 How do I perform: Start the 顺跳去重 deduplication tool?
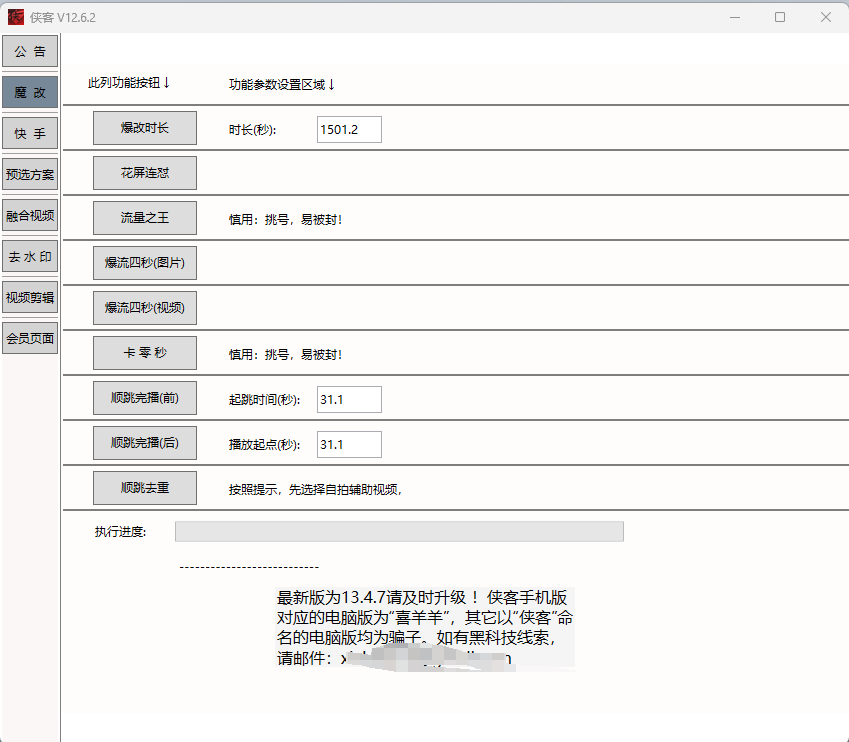tap(144, 488)
